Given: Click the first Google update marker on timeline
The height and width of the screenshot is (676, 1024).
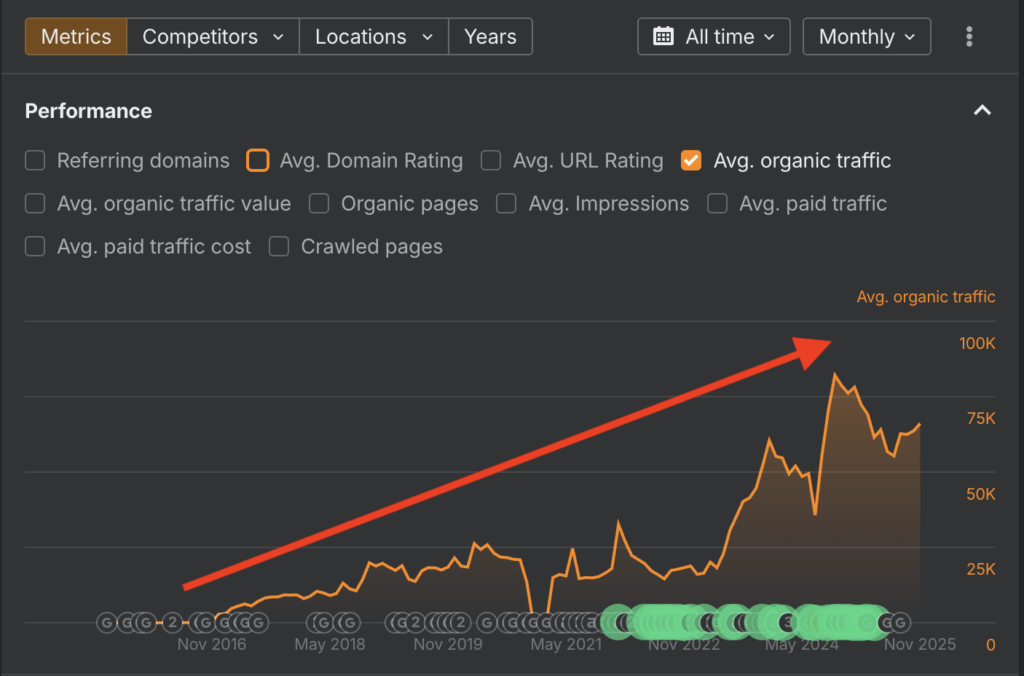Looking at the screenshot, I should (x=107, y=623).
